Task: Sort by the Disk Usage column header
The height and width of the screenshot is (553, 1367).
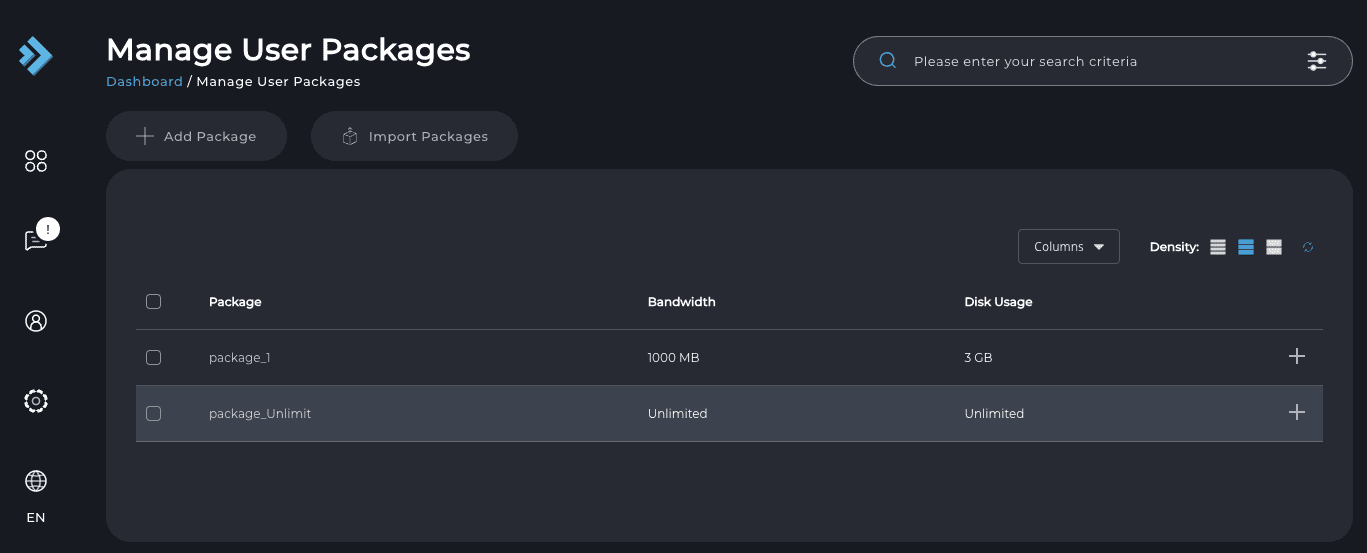Action: point(998,302)
